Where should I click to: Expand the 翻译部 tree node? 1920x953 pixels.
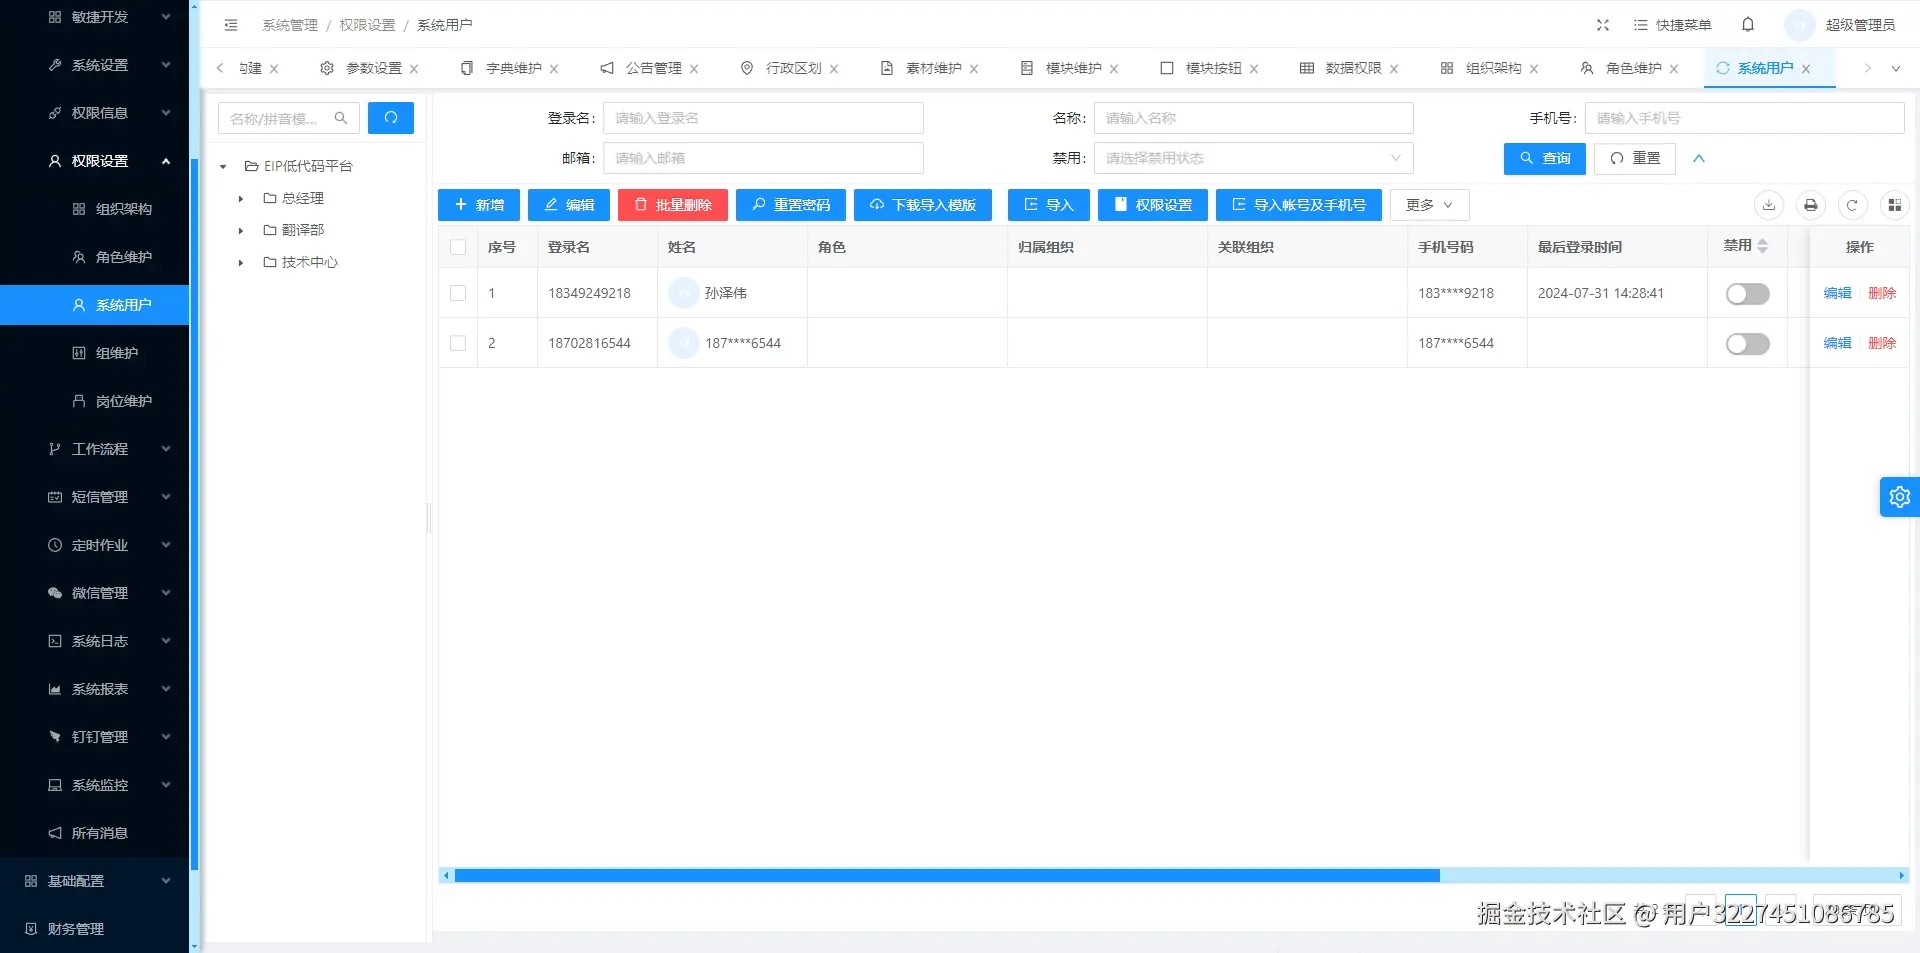[241, 231]
